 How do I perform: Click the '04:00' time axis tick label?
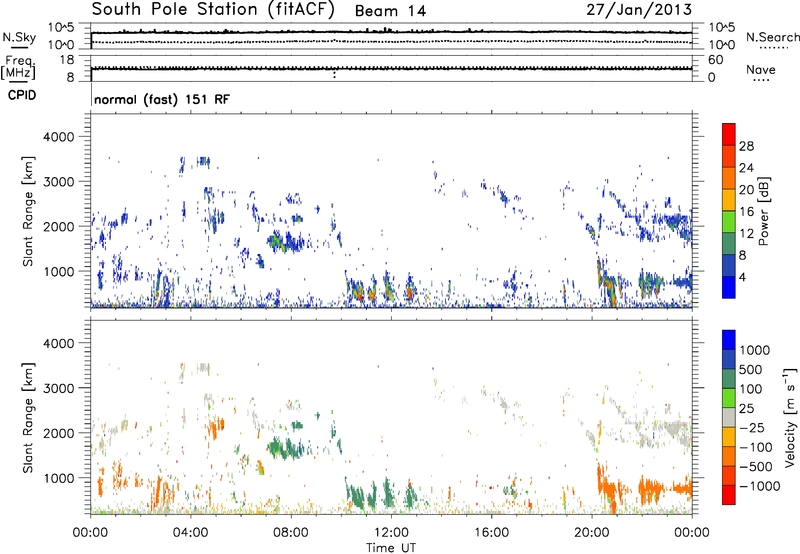pos(190,533)
